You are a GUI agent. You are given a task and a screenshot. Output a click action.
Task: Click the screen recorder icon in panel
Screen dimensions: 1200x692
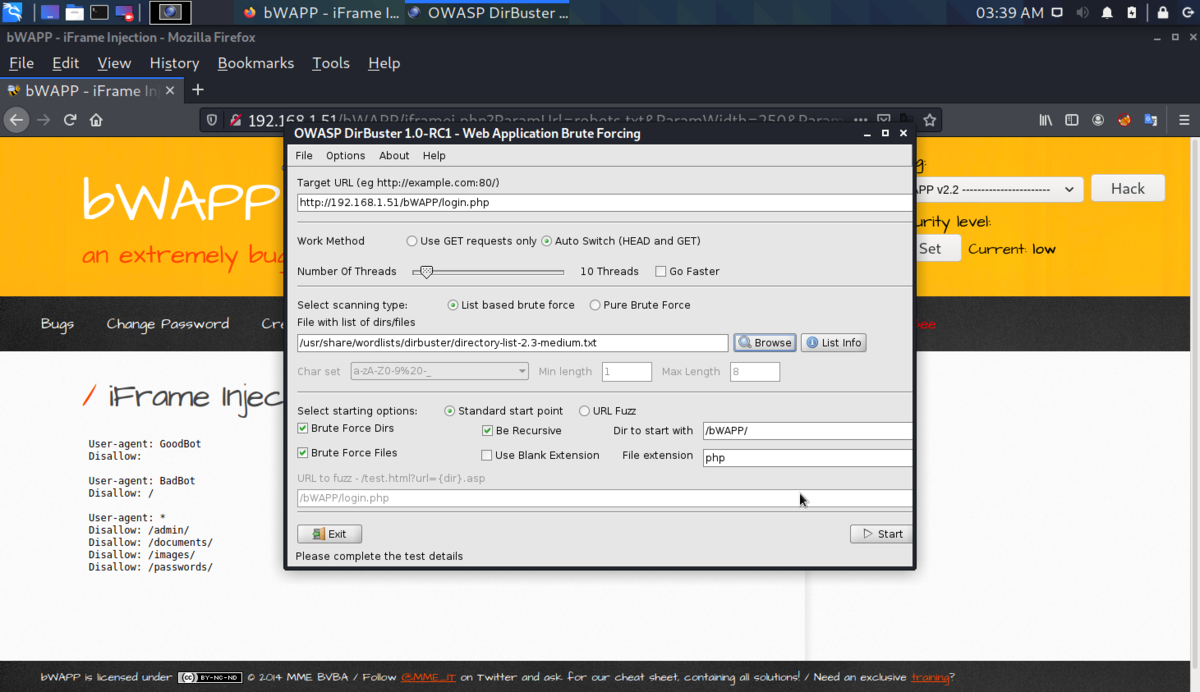point(124,13)
